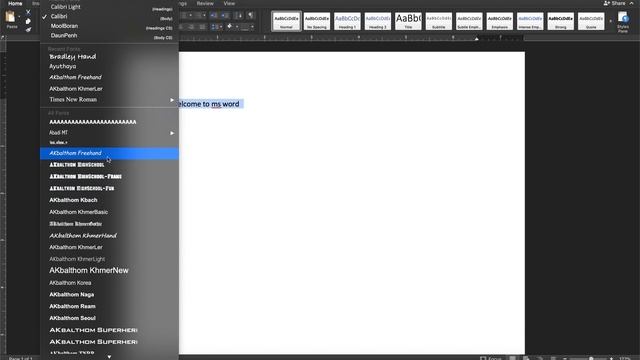The width and height of the screenshot is (640, 360).
Task: Apply the No Spacing style
Action: (317, 21)
